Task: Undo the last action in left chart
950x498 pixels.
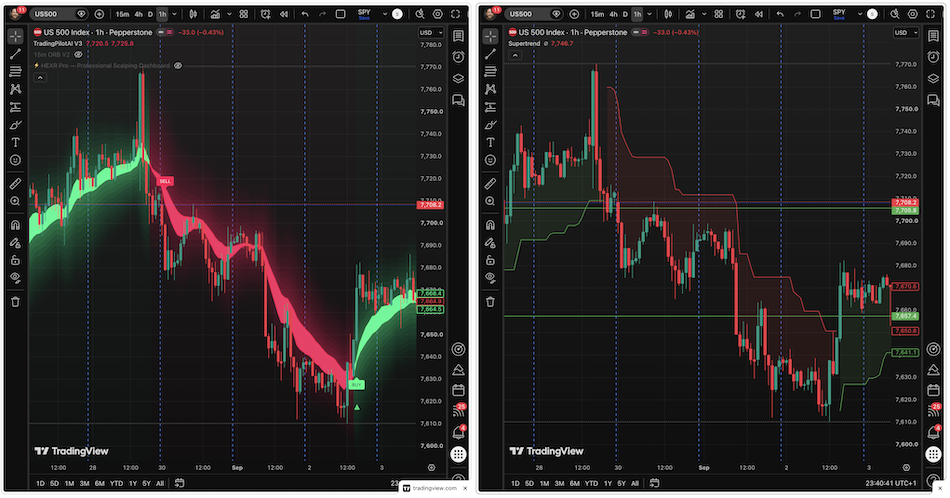Action: 305,14
